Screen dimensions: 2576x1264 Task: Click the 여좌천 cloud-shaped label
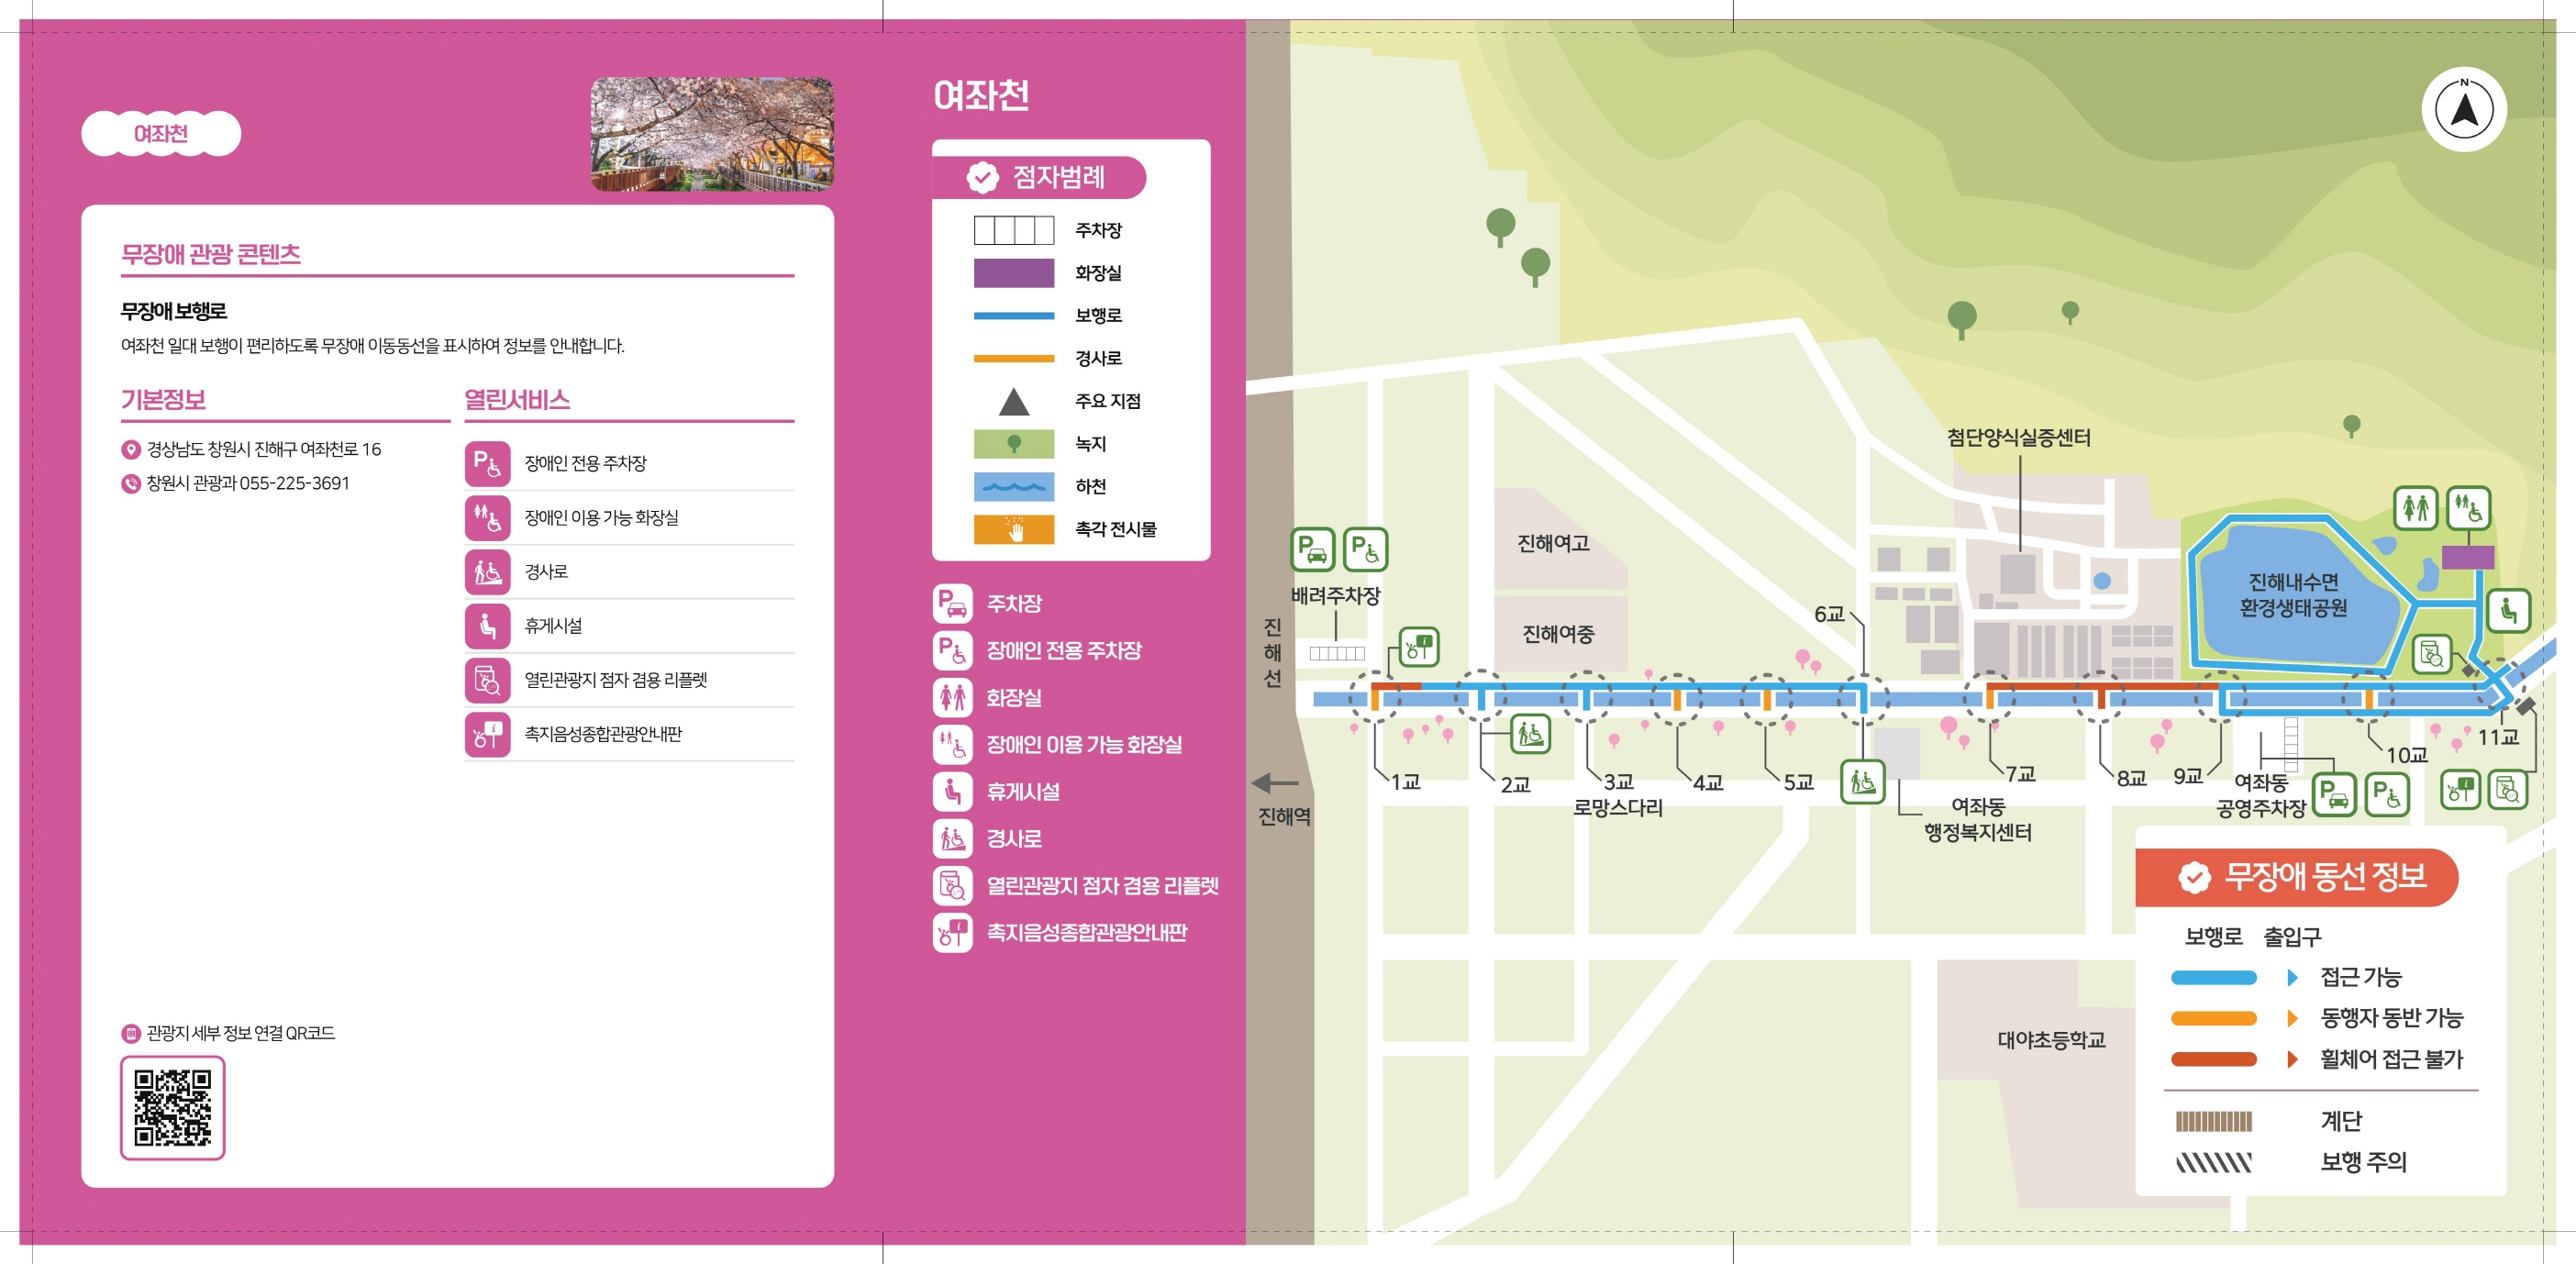pyautogui.click(x=161, y=134)
